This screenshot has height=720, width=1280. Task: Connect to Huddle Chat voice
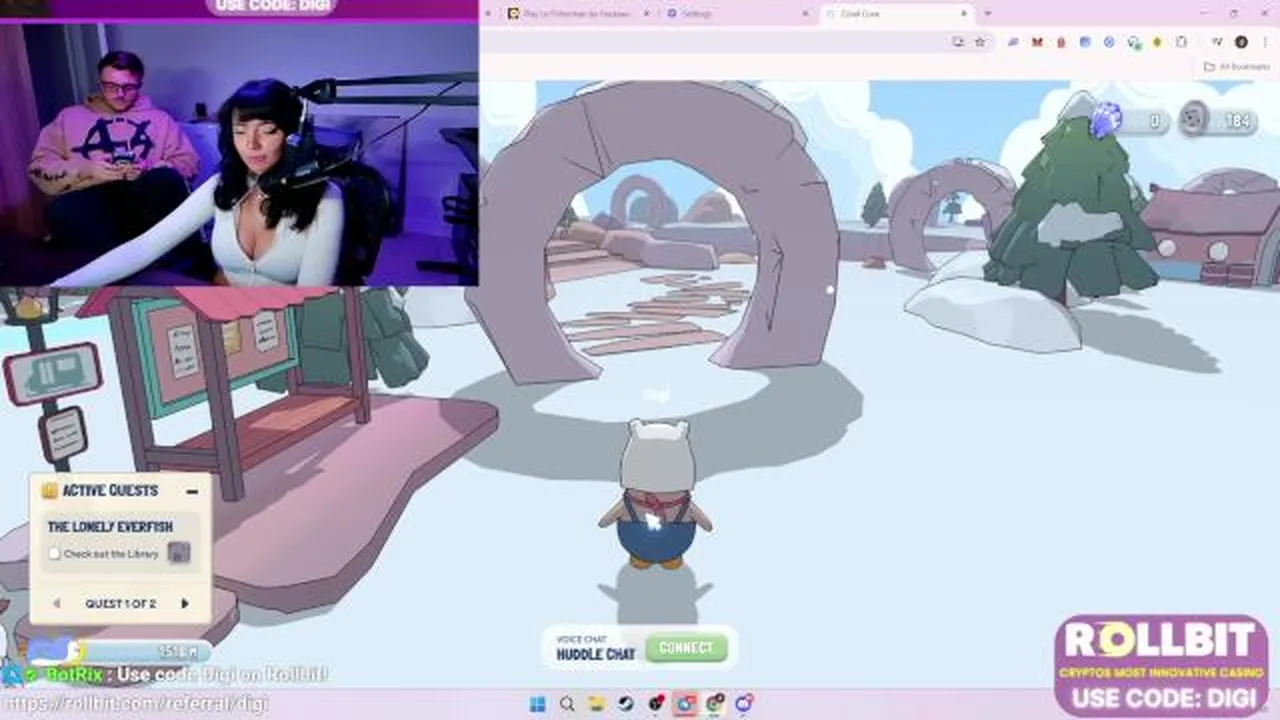(686, 648)
